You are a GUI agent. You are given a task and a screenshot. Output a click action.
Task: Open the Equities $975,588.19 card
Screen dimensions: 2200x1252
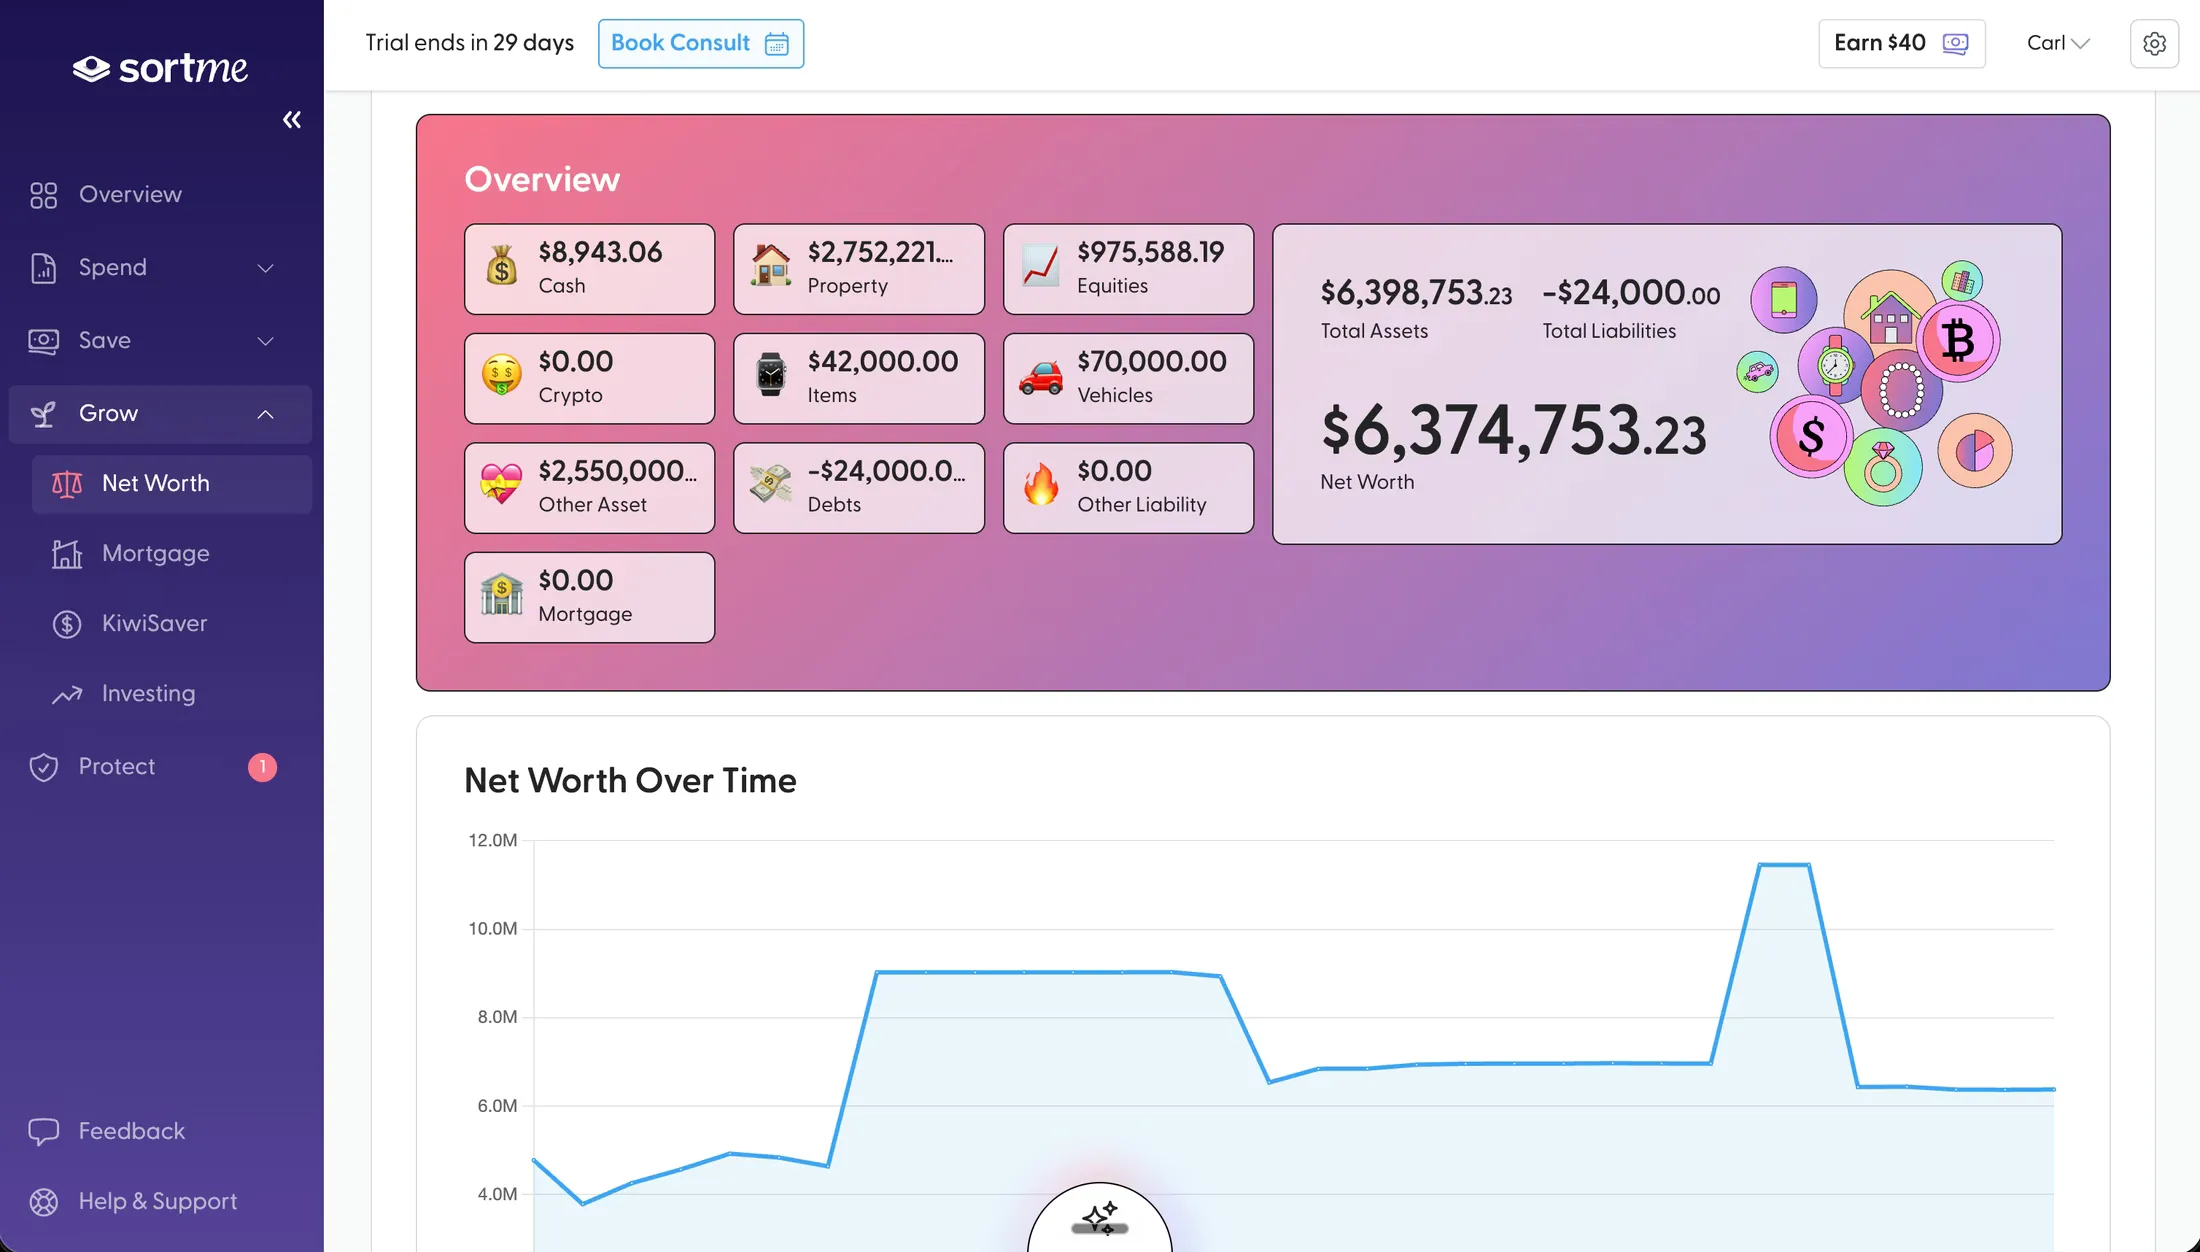tap(1128, 269)
